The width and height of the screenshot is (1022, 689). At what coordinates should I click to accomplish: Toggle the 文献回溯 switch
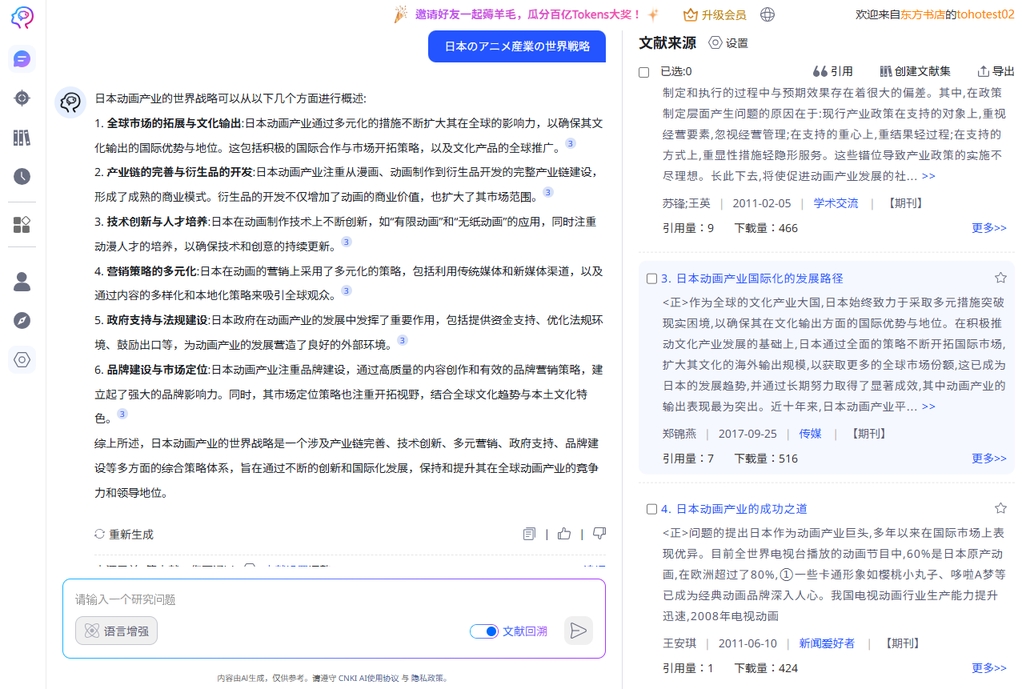tap(484, 631)
